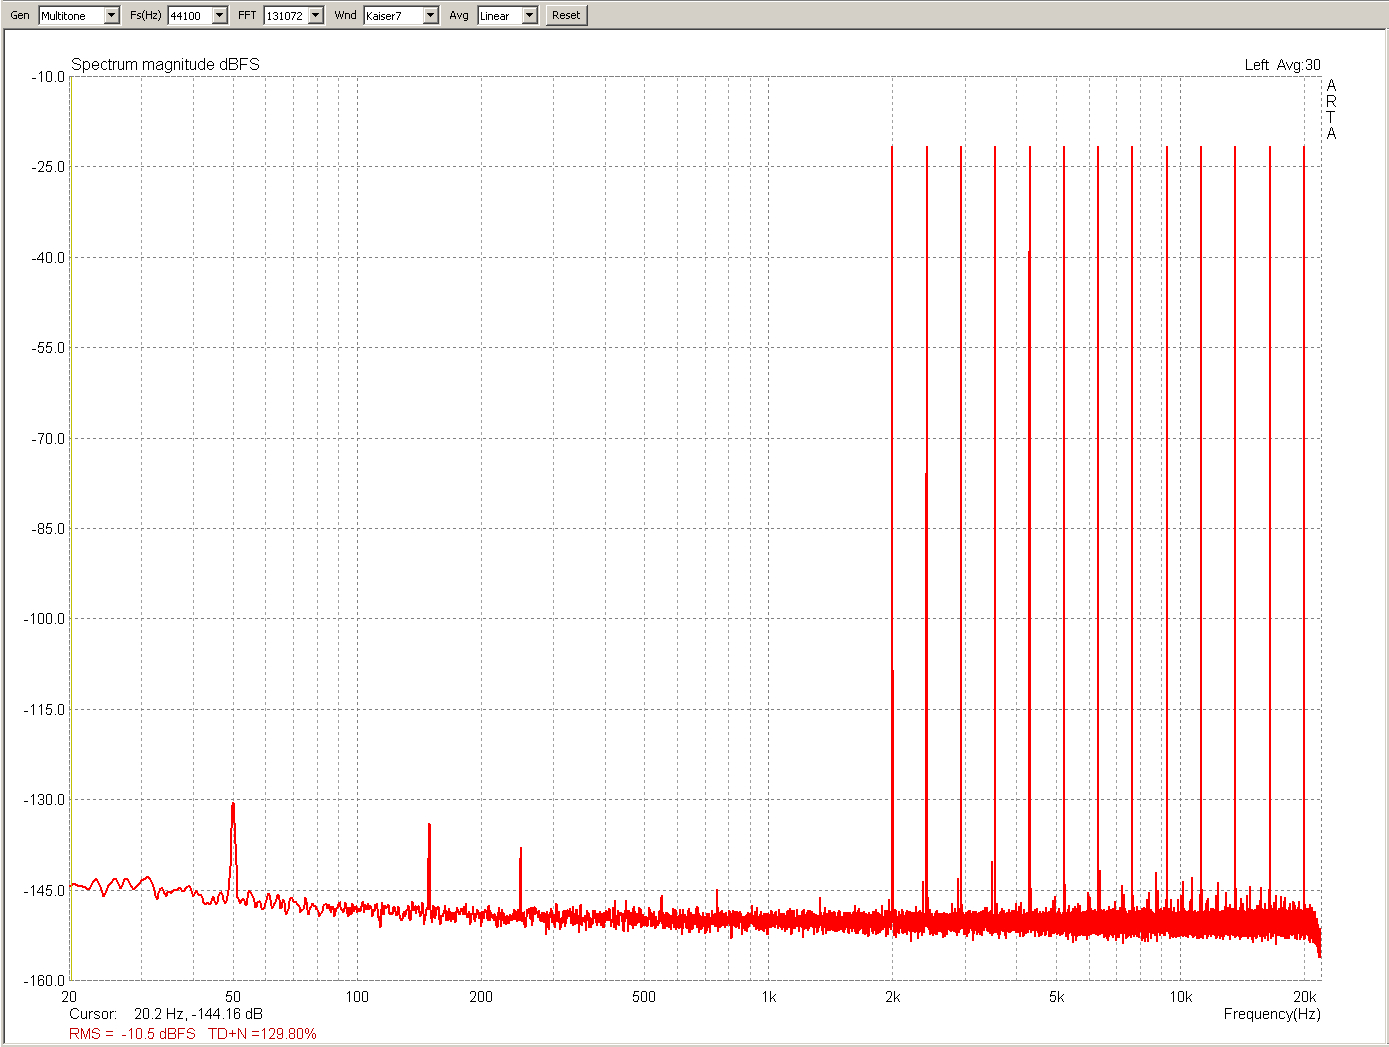Image resolution: width=1389 pixels, height=1047 pixels.
Task: Expand the Fs(Hz) sample rate dropdown
Action: [220, 16]
